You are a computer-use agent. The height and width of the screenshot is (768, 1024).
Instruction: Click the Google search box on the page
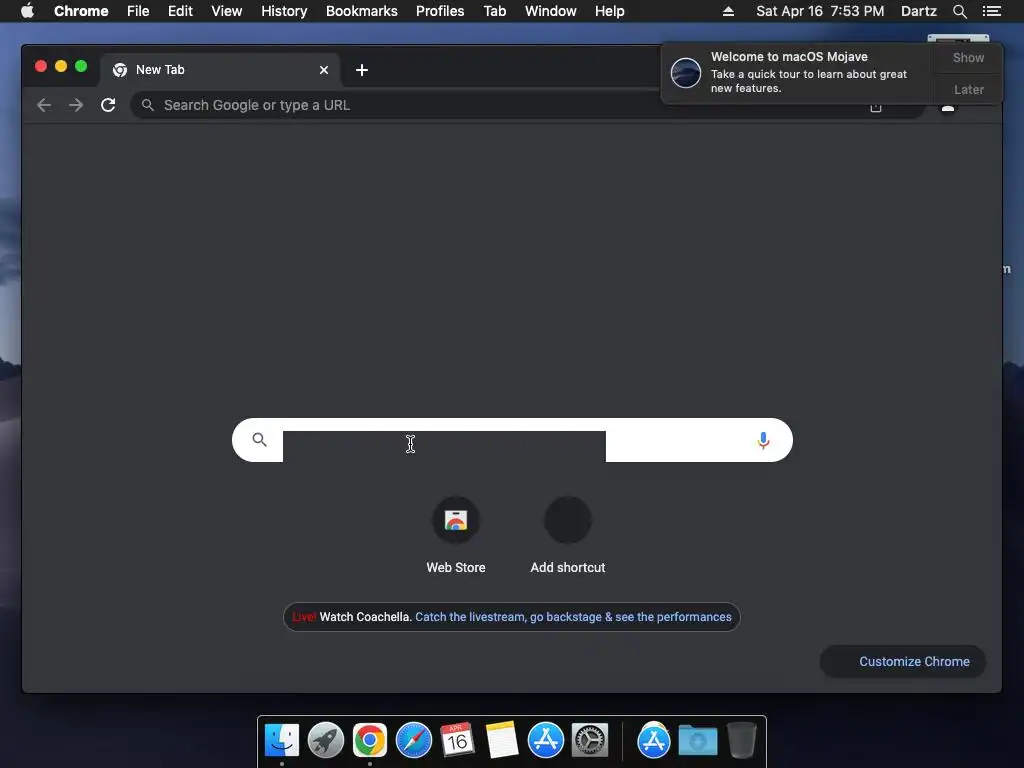pos(512,440)
